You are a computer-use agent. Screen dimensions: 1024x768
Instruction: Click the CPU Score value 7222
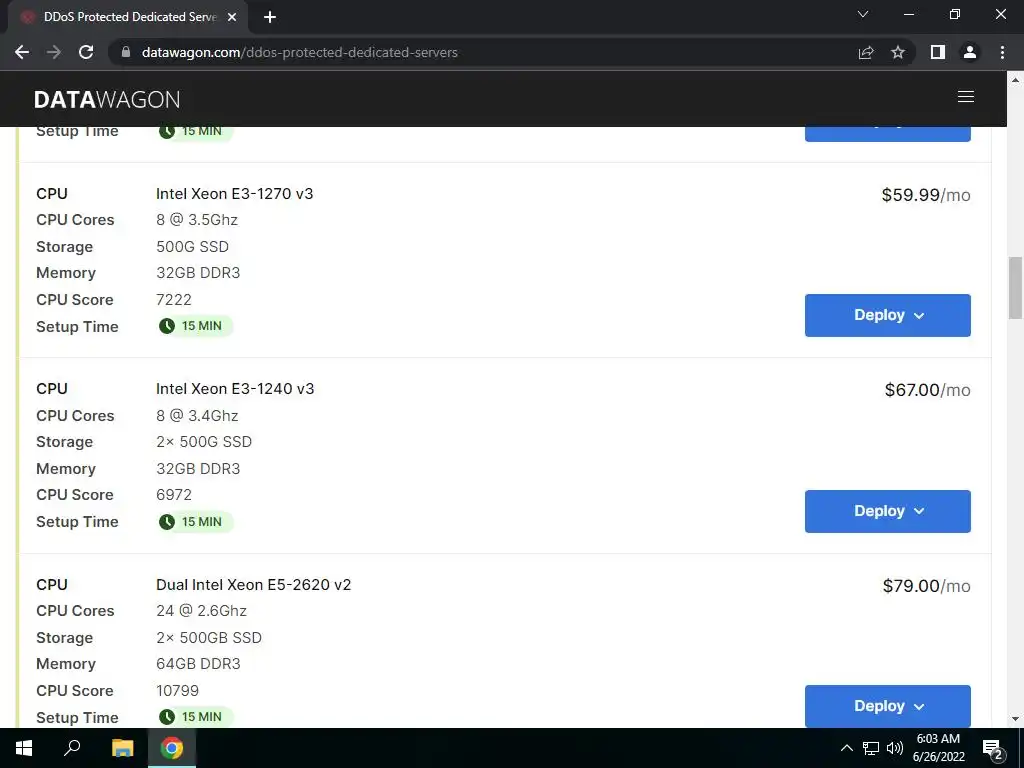(174, 300)
